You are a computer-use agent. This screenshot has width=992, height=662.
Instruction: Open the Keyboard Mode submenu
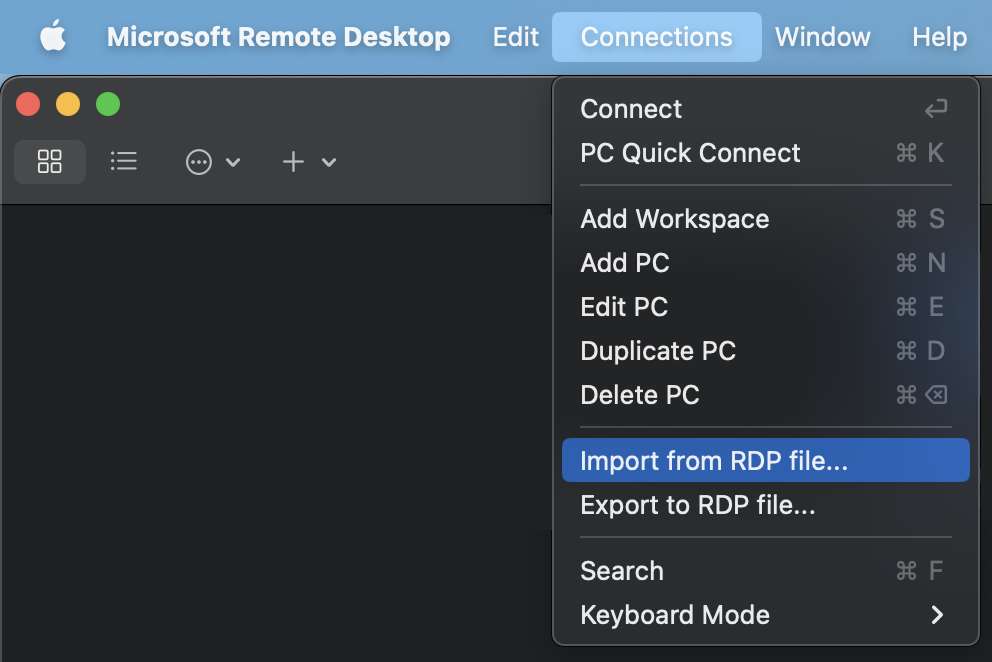tap(766, 615)
